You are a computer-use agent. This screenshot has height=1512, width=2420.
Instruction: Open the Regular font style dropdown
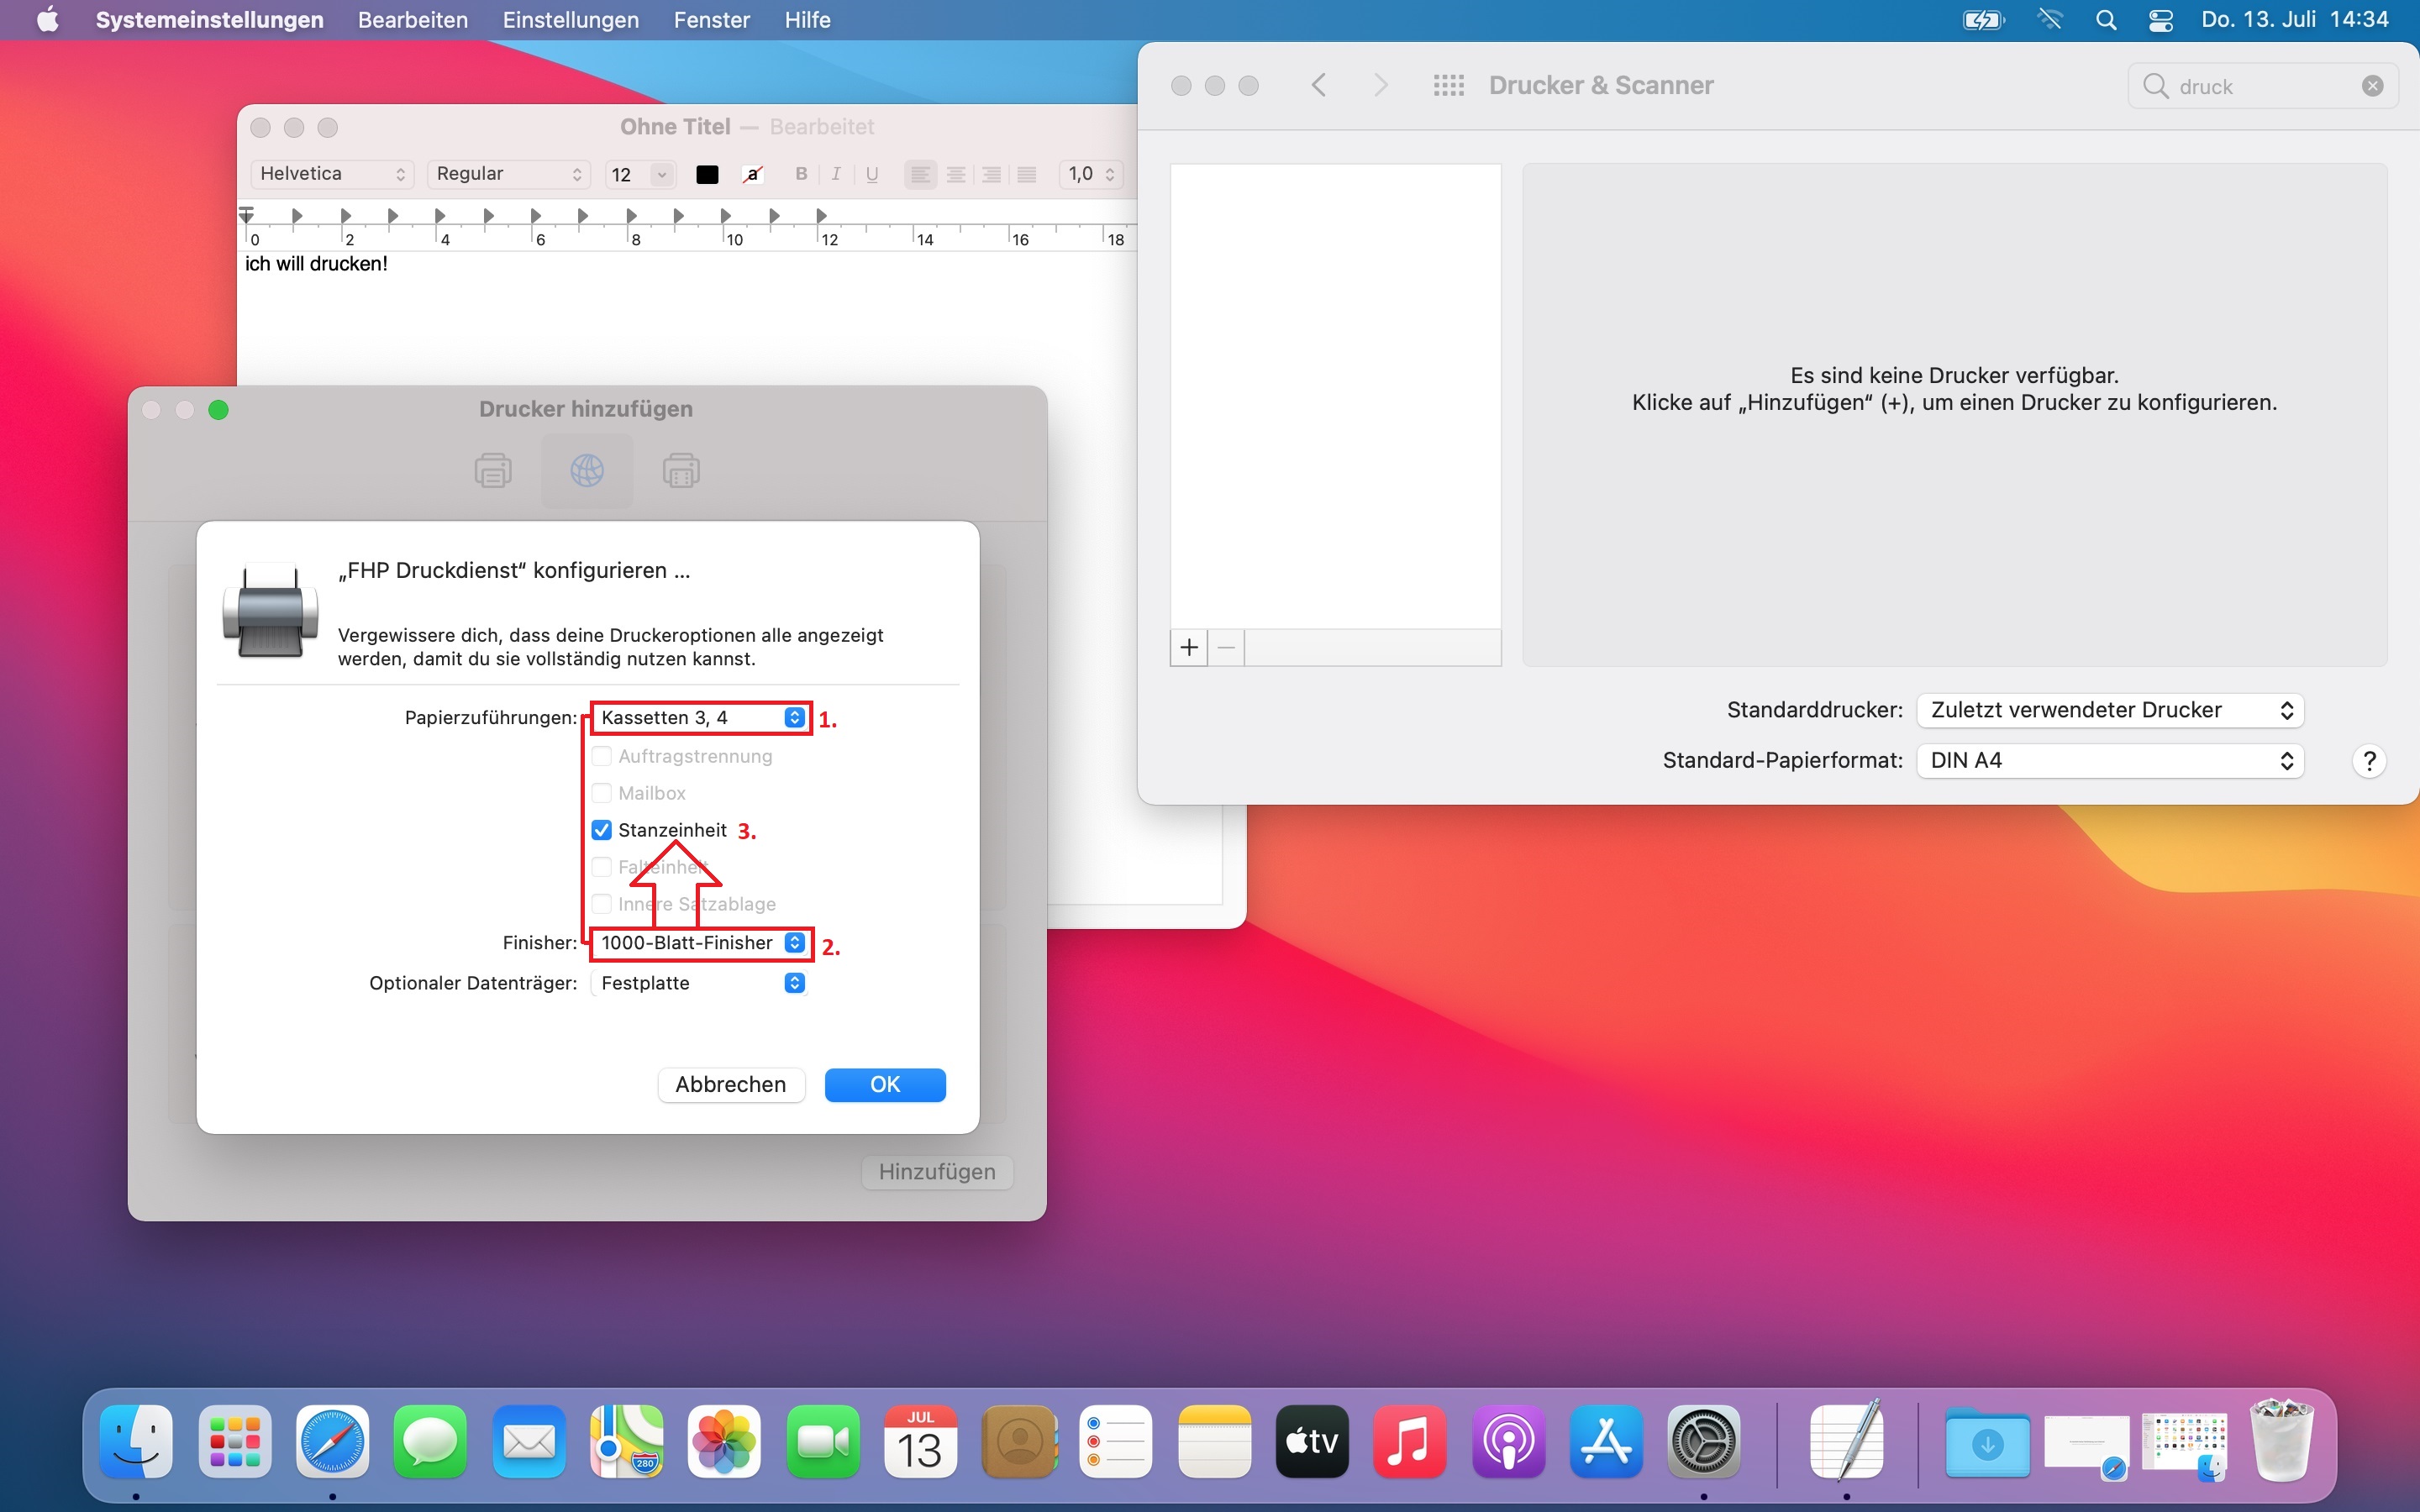click(509, 174)
